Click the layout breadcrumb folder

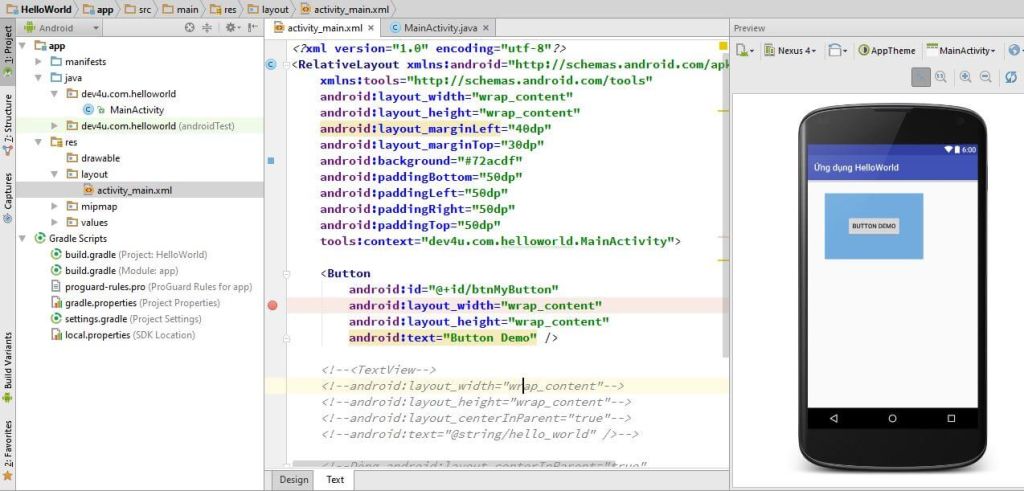click(268, 9)
